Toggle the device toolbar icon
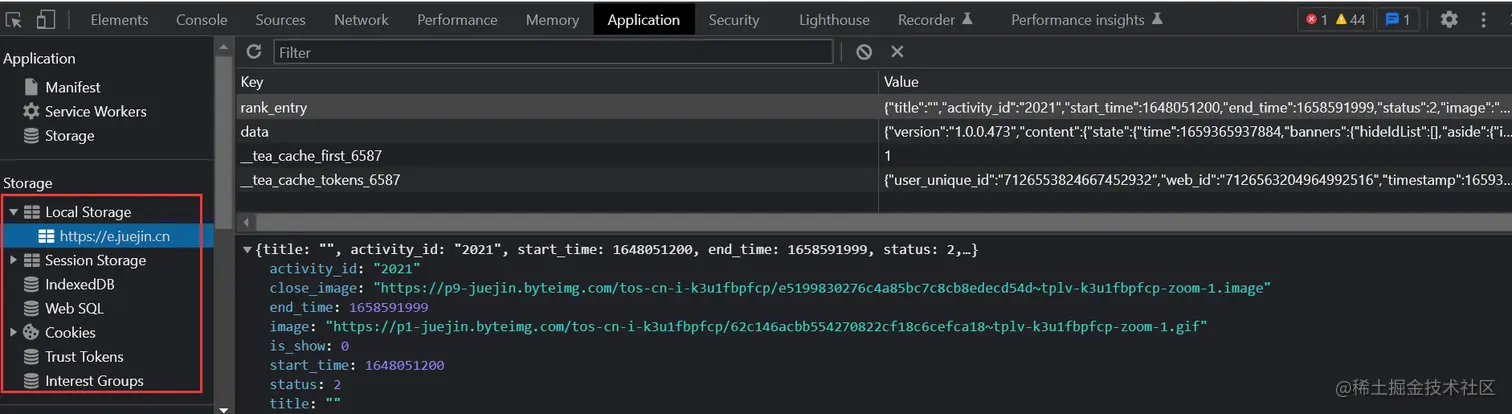Image resolution: width=1512 pixels, height=414 pixels. pyautogui.click(x=46, y=20)
